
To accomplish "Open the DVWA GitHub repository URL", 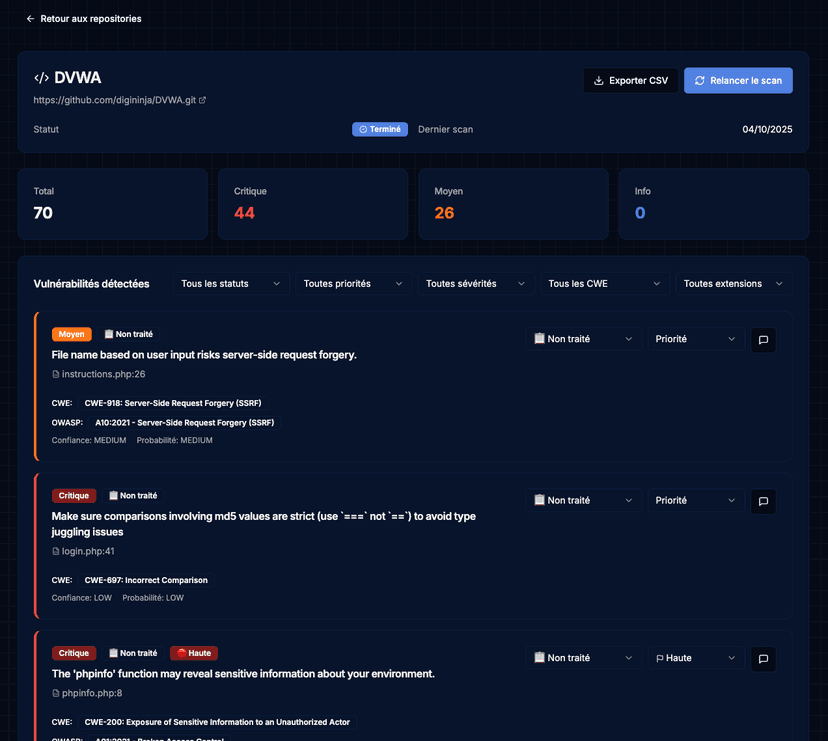I will [114, 100].
